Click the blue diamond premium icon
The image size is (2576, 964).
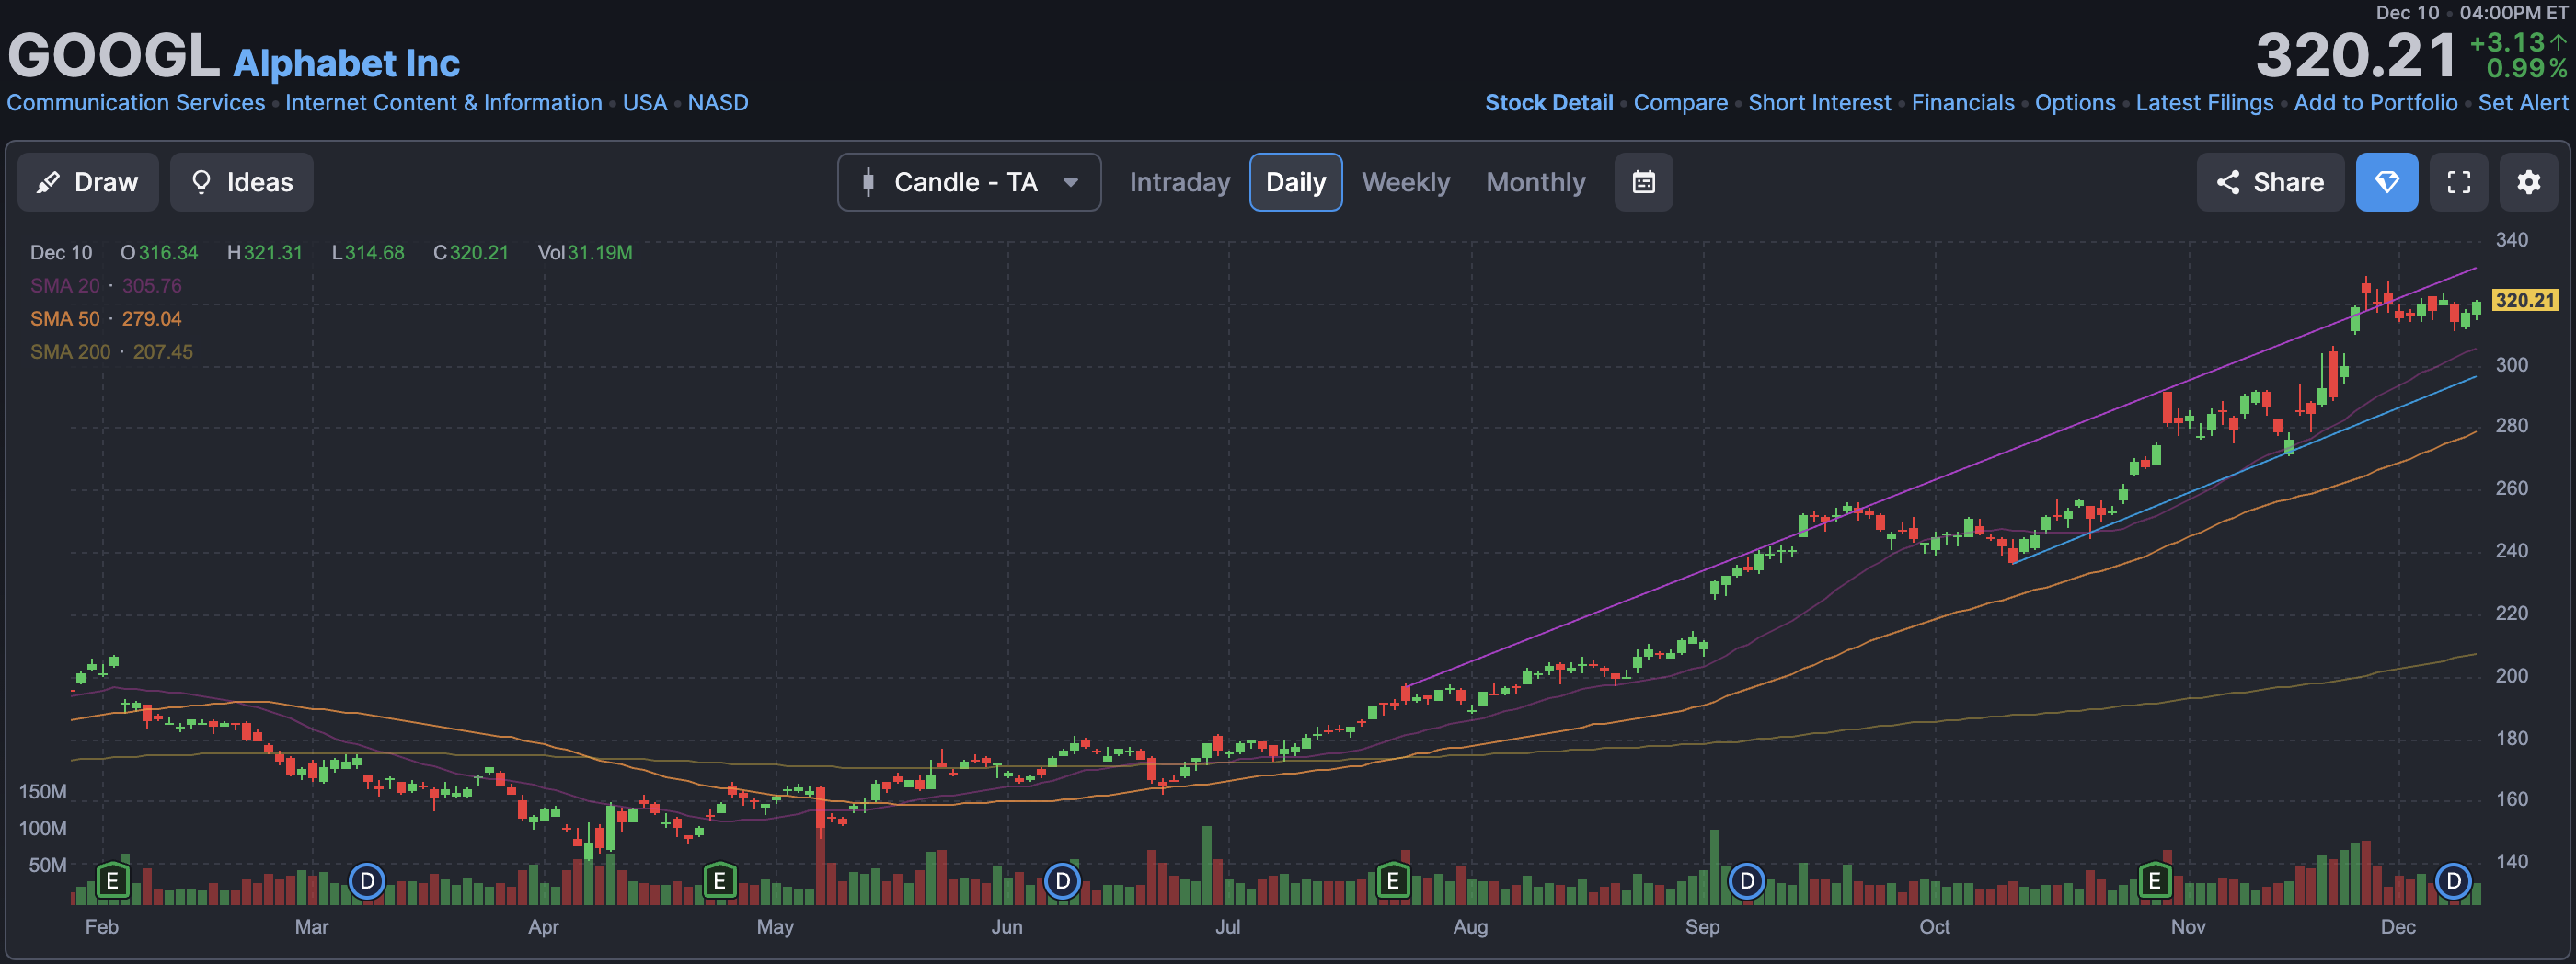(2386, 182)
